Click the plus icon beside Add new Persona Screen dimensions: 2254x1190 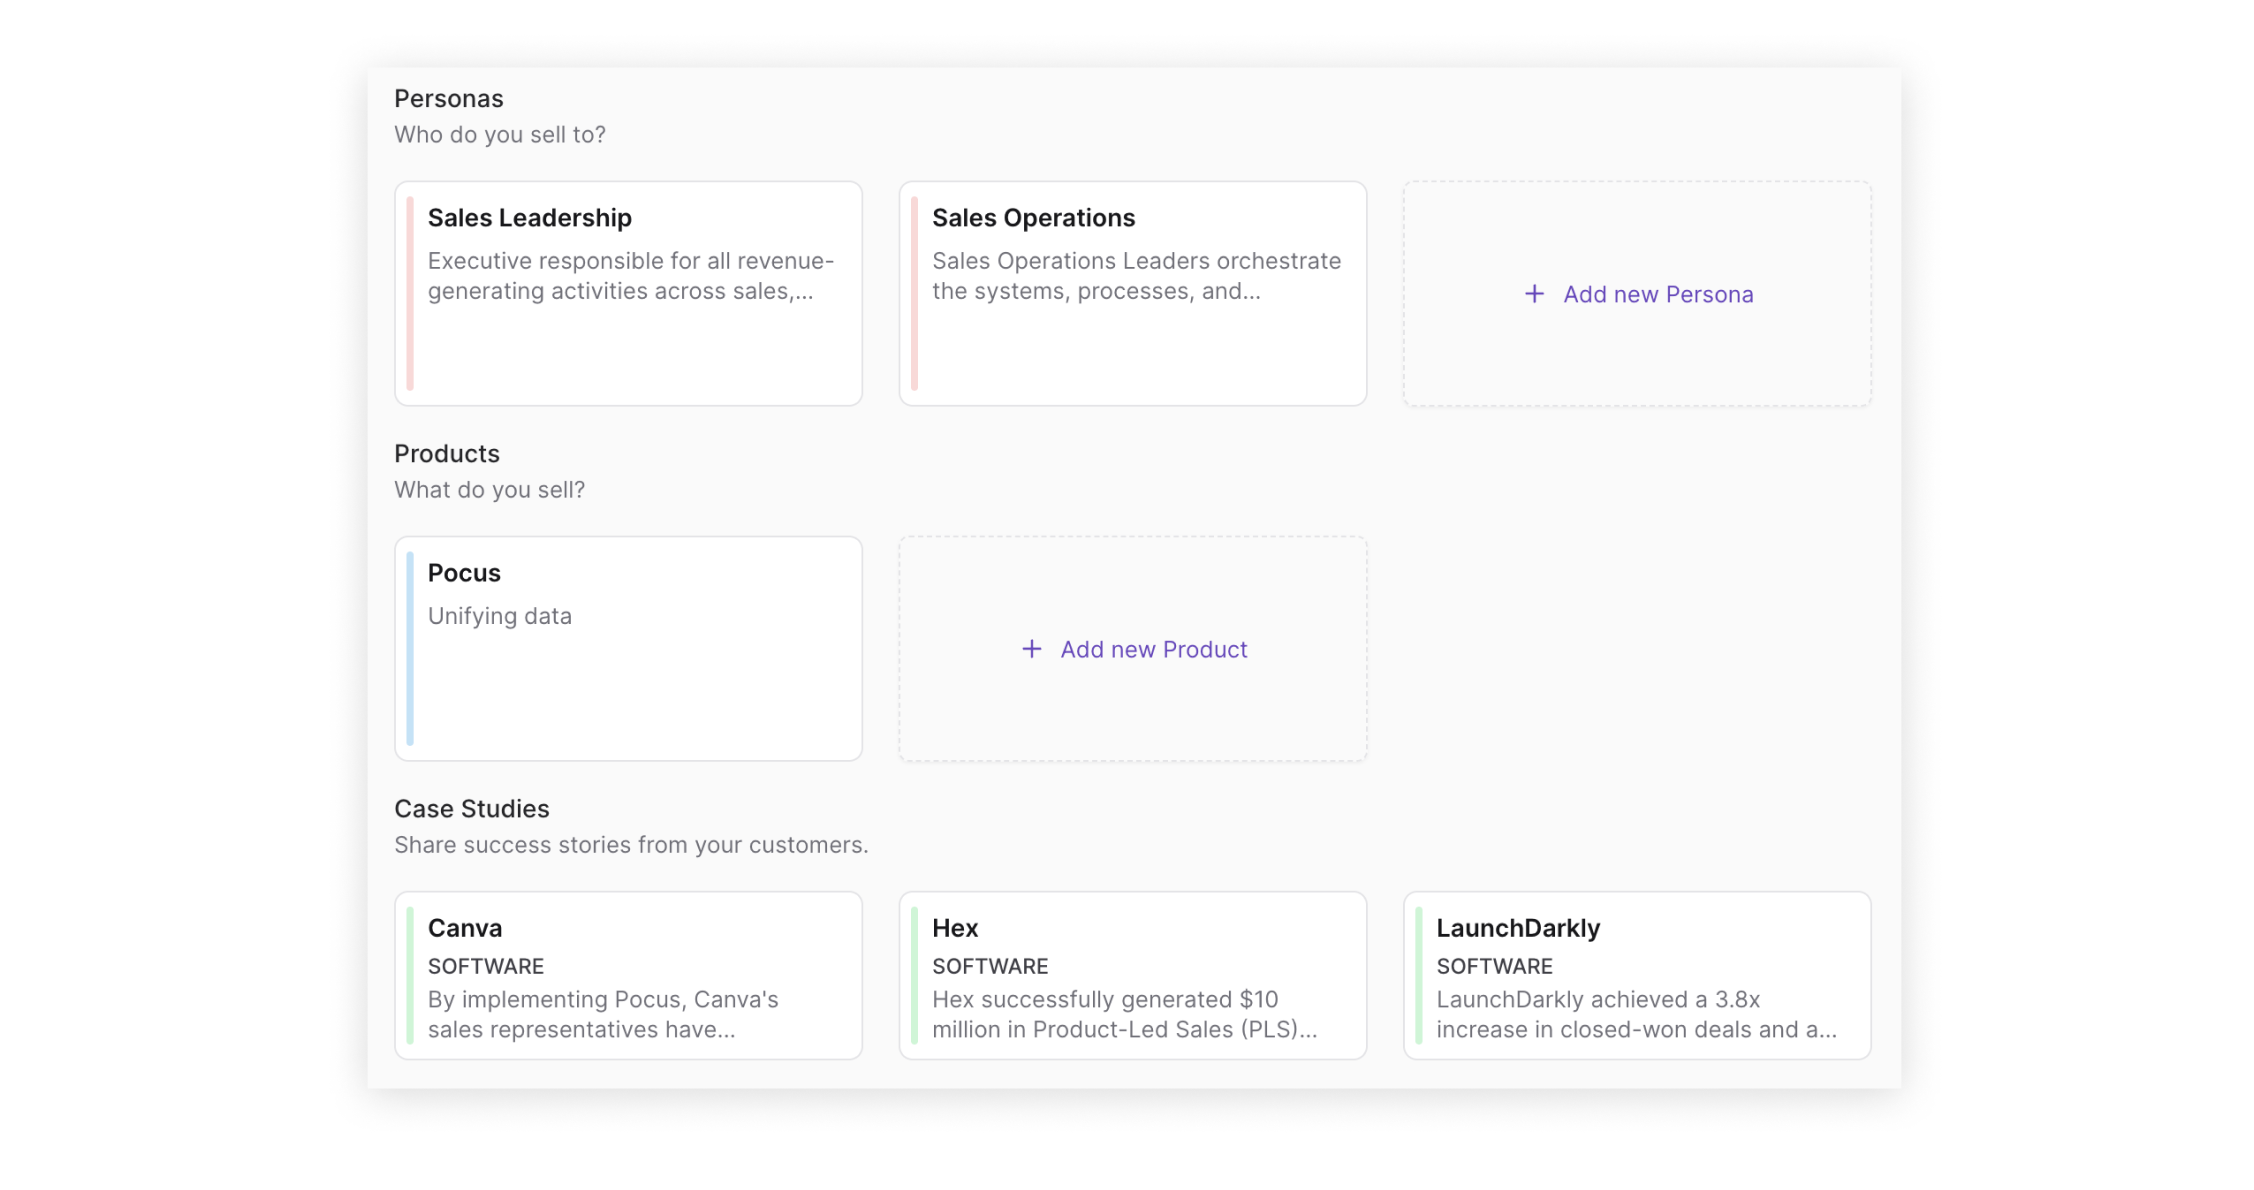[1533, 294]
